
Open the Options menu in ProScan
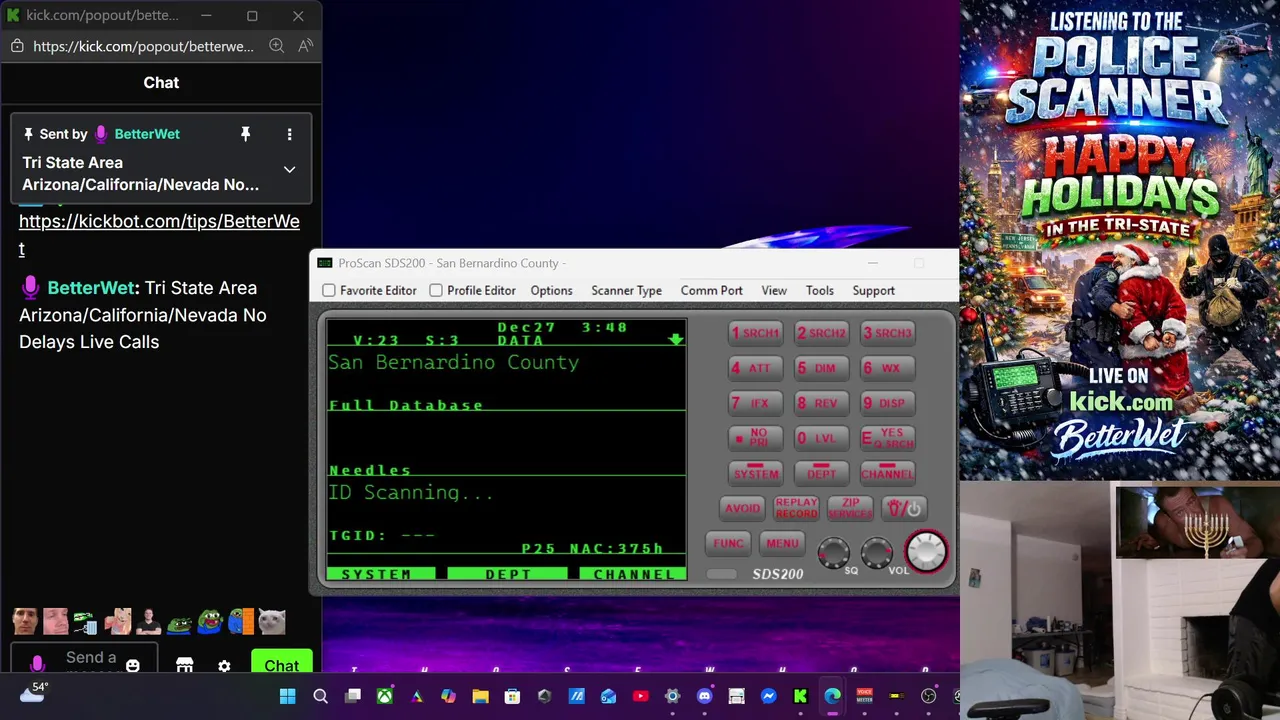pos(551,290)
